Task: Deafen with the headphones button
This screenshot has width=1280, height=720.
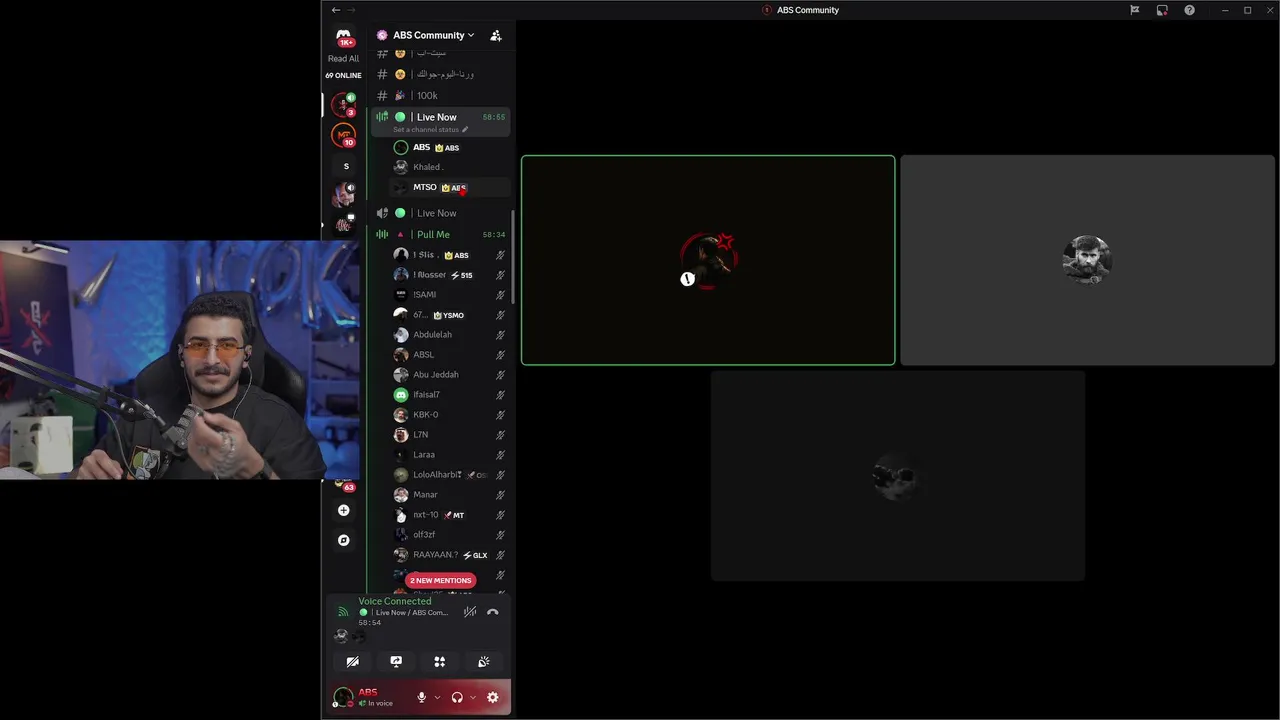Action: [x=457, y=697]
